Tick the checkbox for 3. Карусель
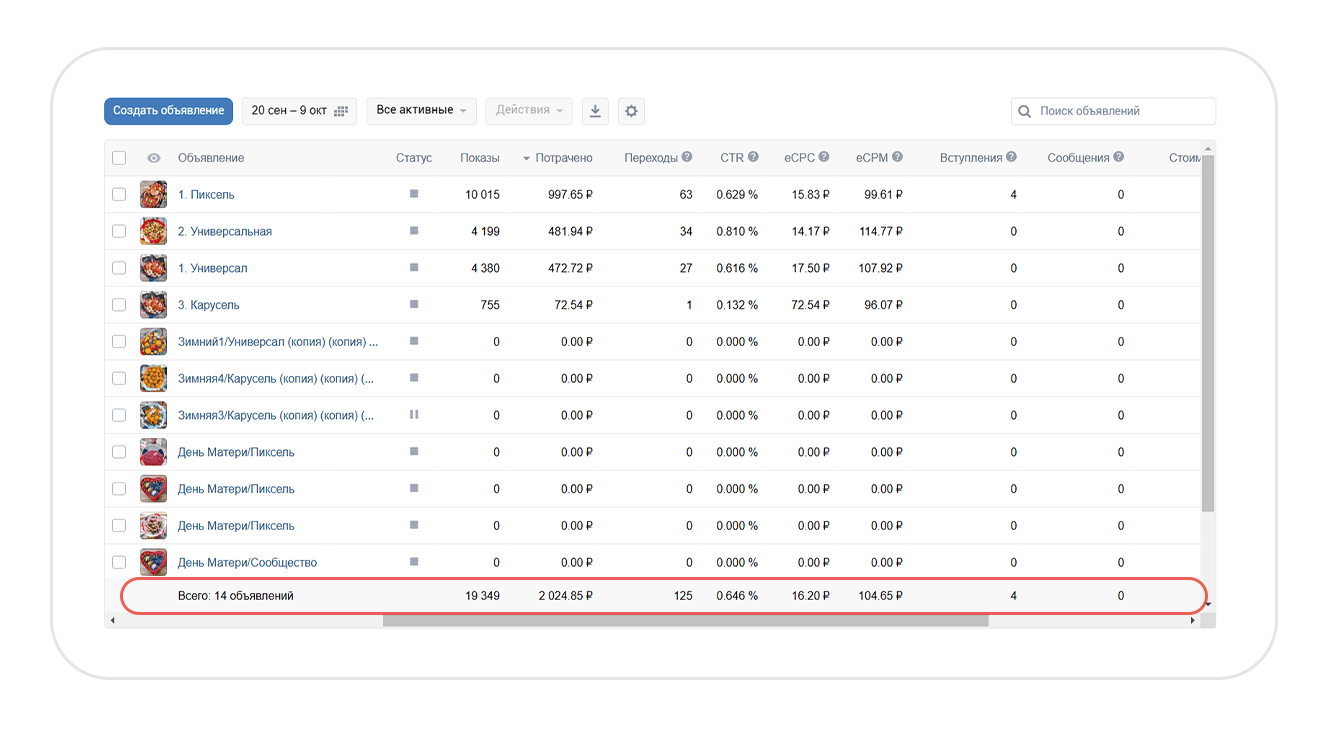 (x=119, y=305)
